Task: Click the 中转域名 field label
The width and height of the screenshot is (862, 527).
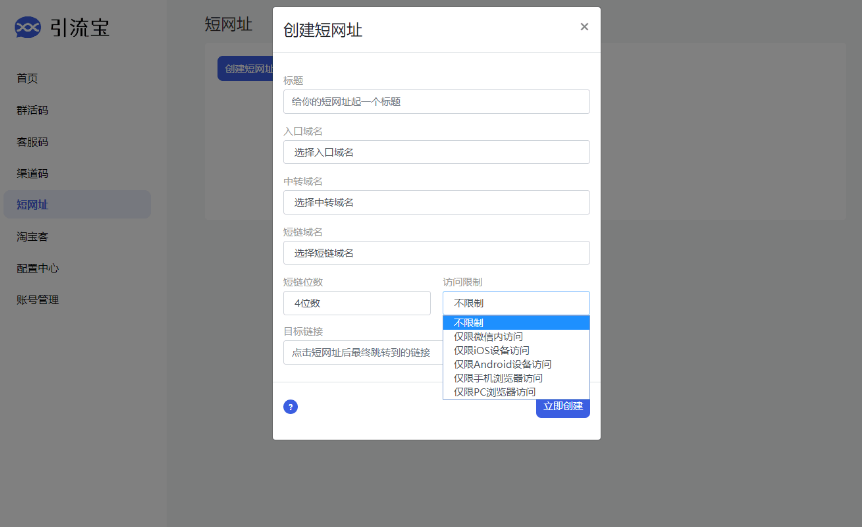Action: click(303, 181)
